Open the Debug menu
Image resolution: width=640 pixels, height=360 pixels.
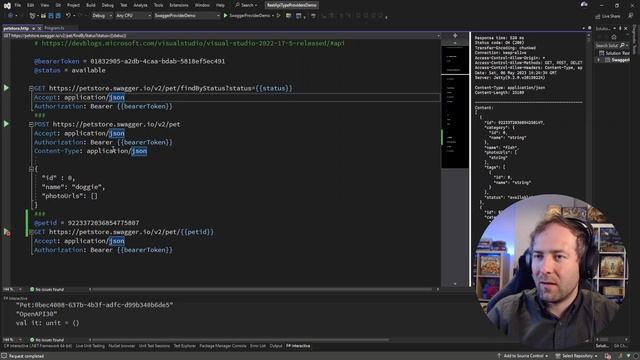pos(108,5)
